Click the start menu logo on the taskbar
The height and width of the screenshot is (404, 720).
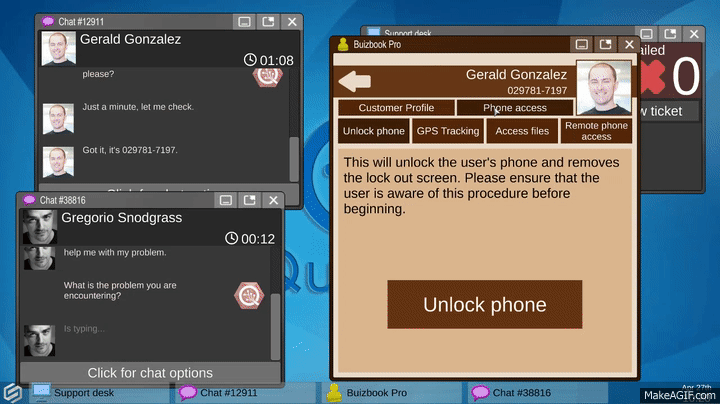coord(13,393)
